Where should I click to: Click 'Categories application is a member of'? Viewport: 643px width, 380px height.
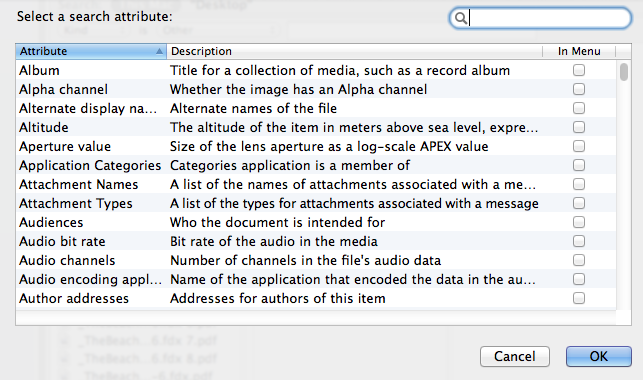pos(290,165)
